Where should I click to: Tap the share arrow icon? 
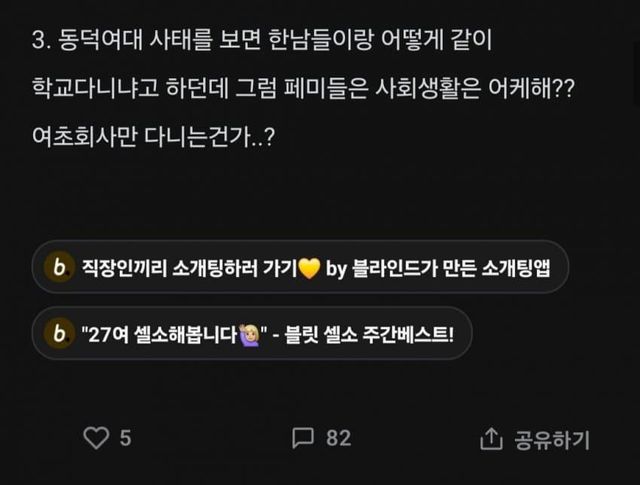pyautogui.click(x=491, y=438)
